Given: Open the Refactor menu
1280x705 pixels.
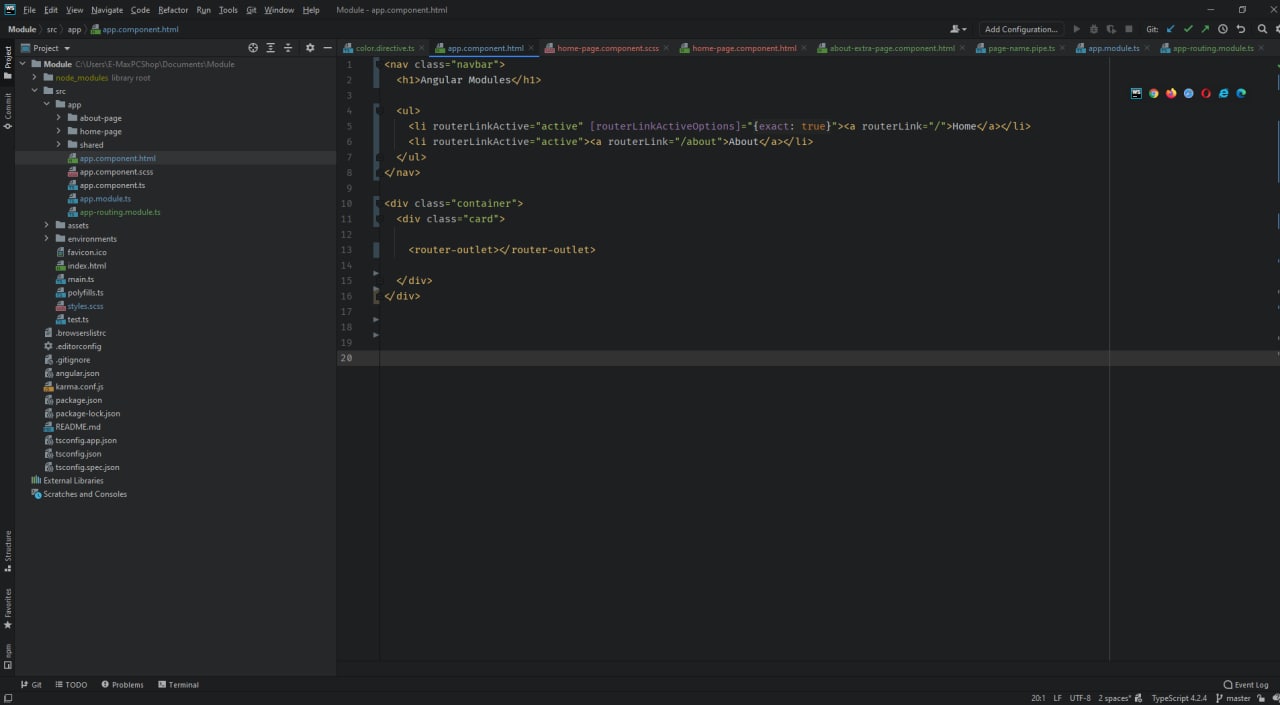Looking at the screenshot, I should coord(173,10).
